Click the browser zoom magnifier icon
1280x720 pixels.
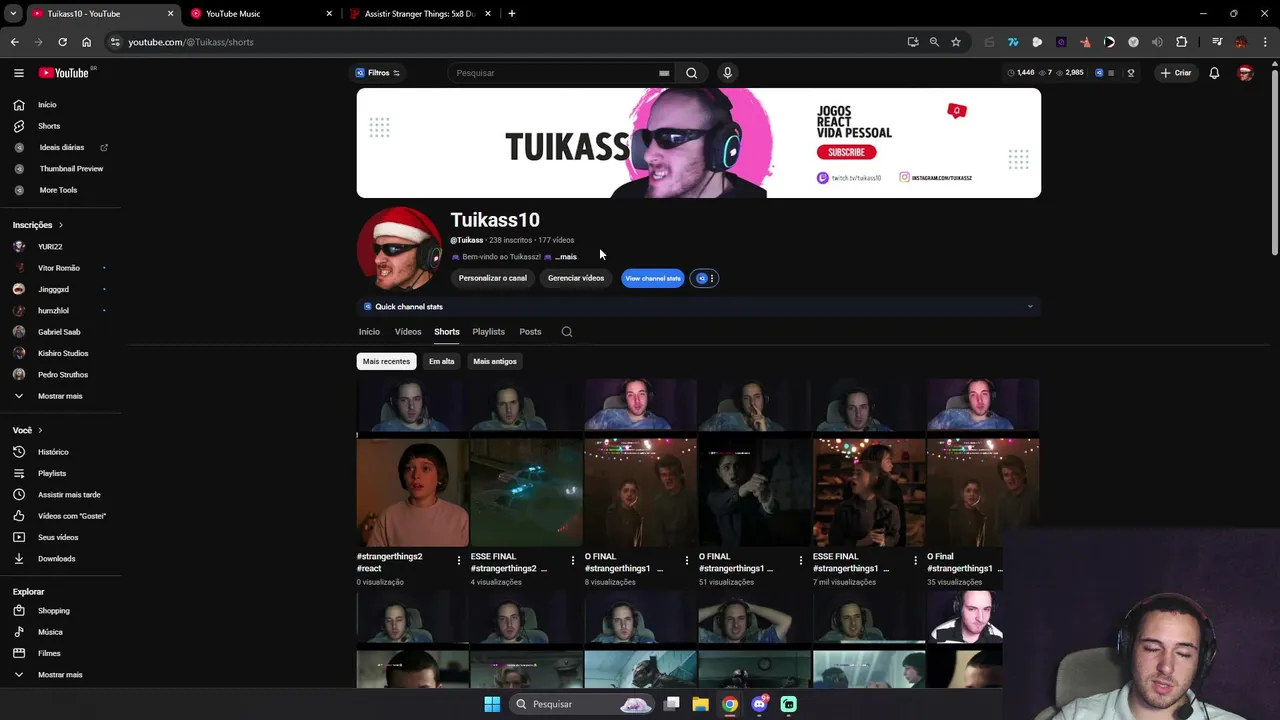(x=934, y=42)
